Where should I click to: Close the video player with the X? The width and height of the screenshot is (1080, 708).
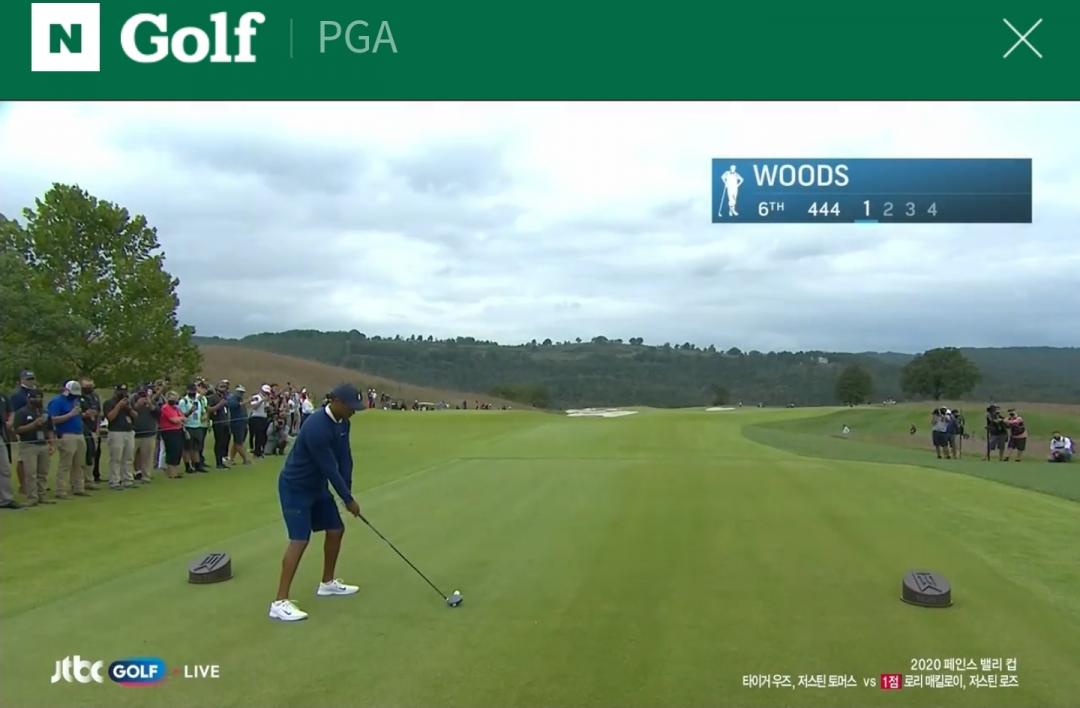[x=1022, y=38]
